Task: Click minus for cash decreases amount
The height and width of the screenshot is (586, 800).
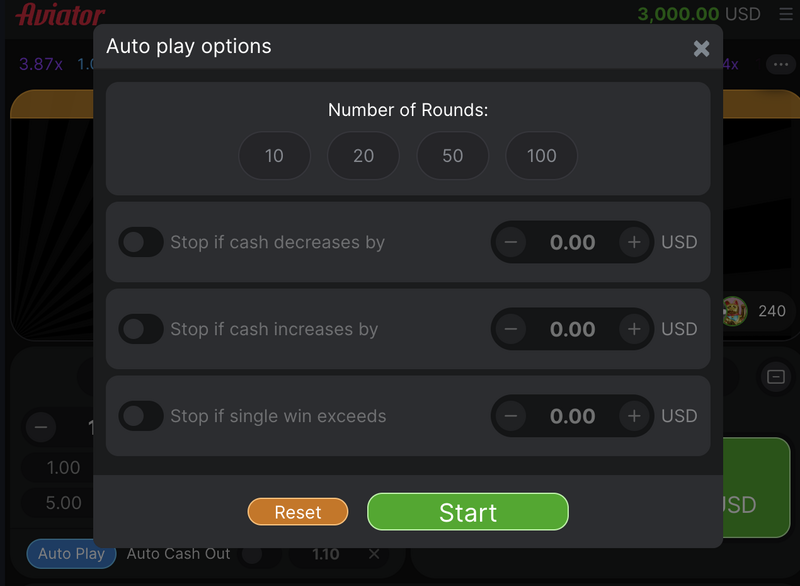Action: tap(511, 242)
